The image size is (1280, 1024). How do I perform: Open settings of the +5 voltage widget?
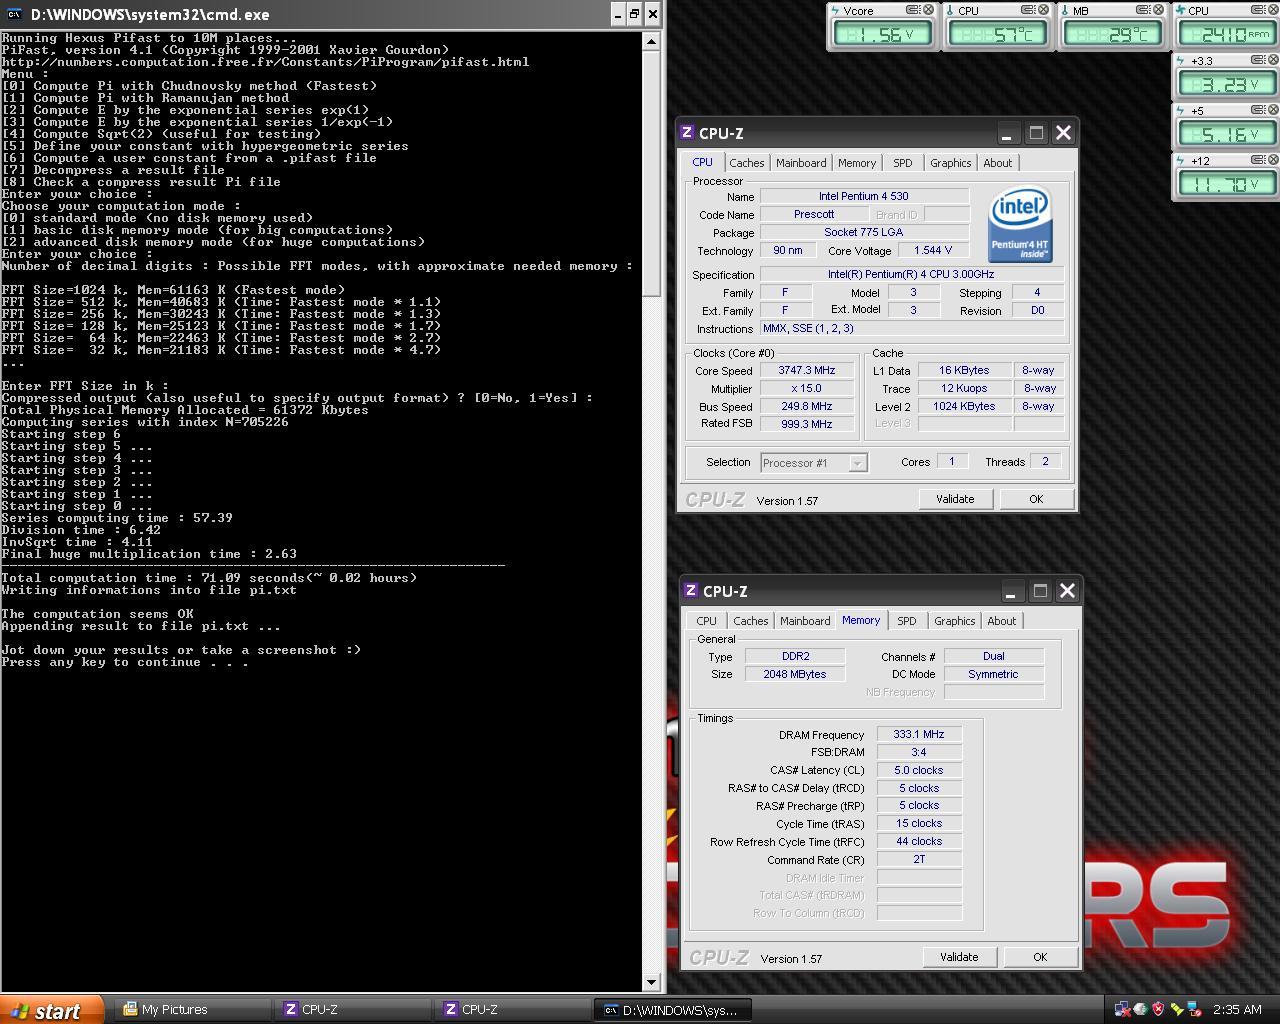[x=1260, y=110]
